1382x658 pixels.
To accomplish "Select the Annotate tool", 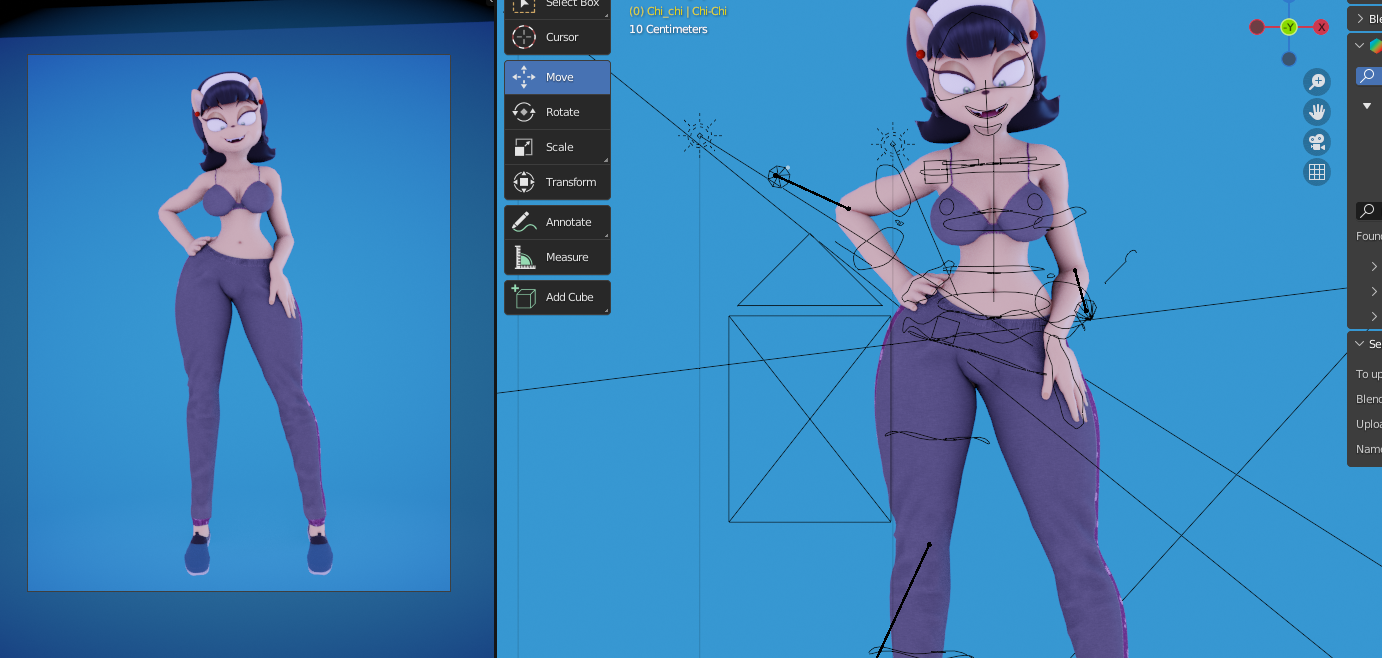I will click(x=557, y=222).
